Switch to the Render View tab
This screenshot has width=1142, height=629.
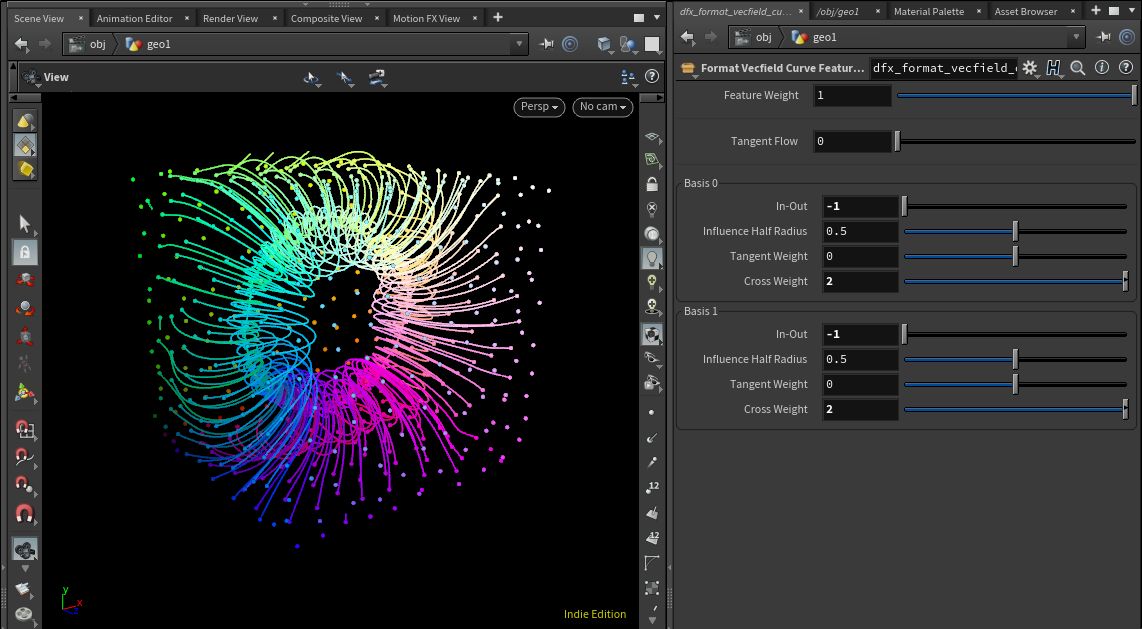pos(230,18)
